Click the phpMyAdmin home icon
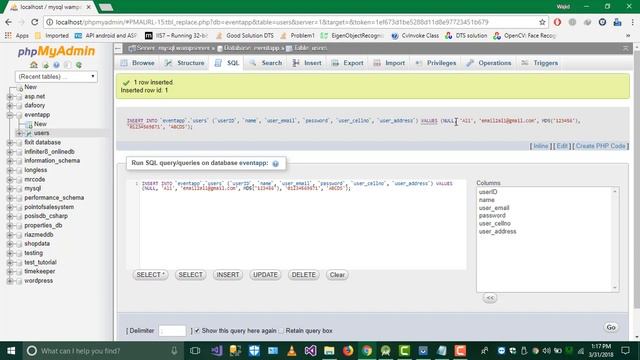The height and width of the screenshot is (360, 640). click(34, 65)
